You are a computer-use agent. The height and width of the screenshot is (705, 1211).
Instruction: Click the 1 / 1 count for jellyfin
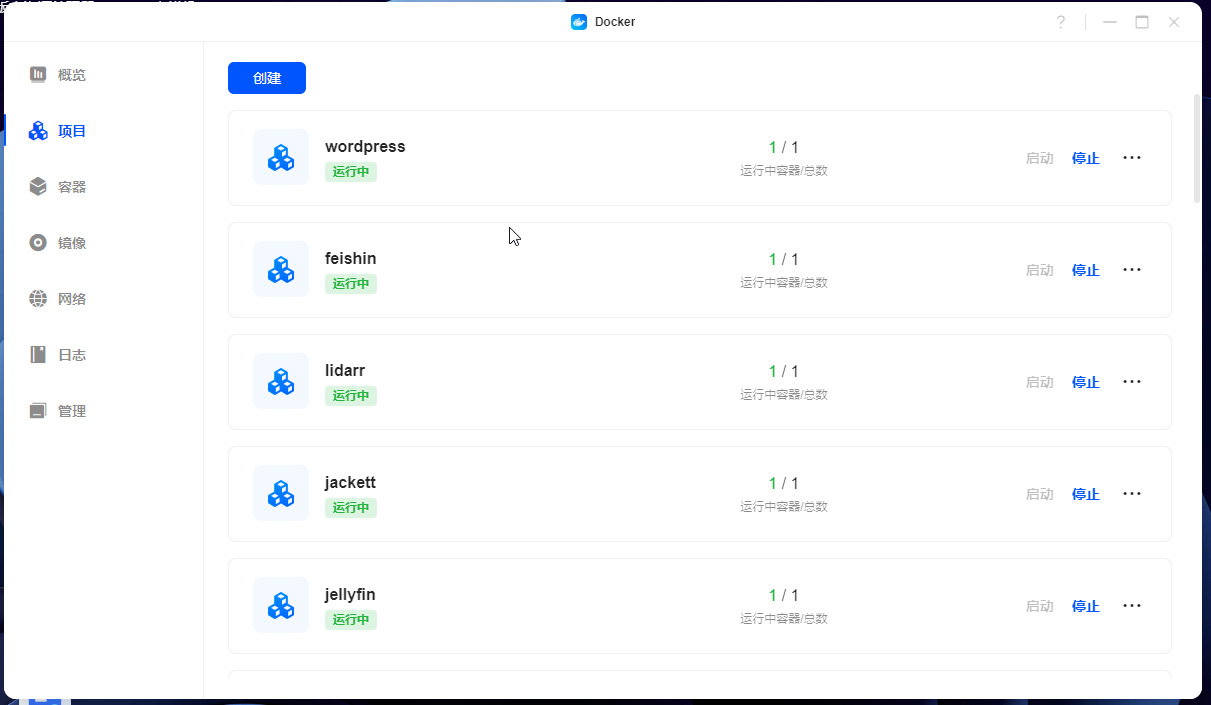click(784, 595)
